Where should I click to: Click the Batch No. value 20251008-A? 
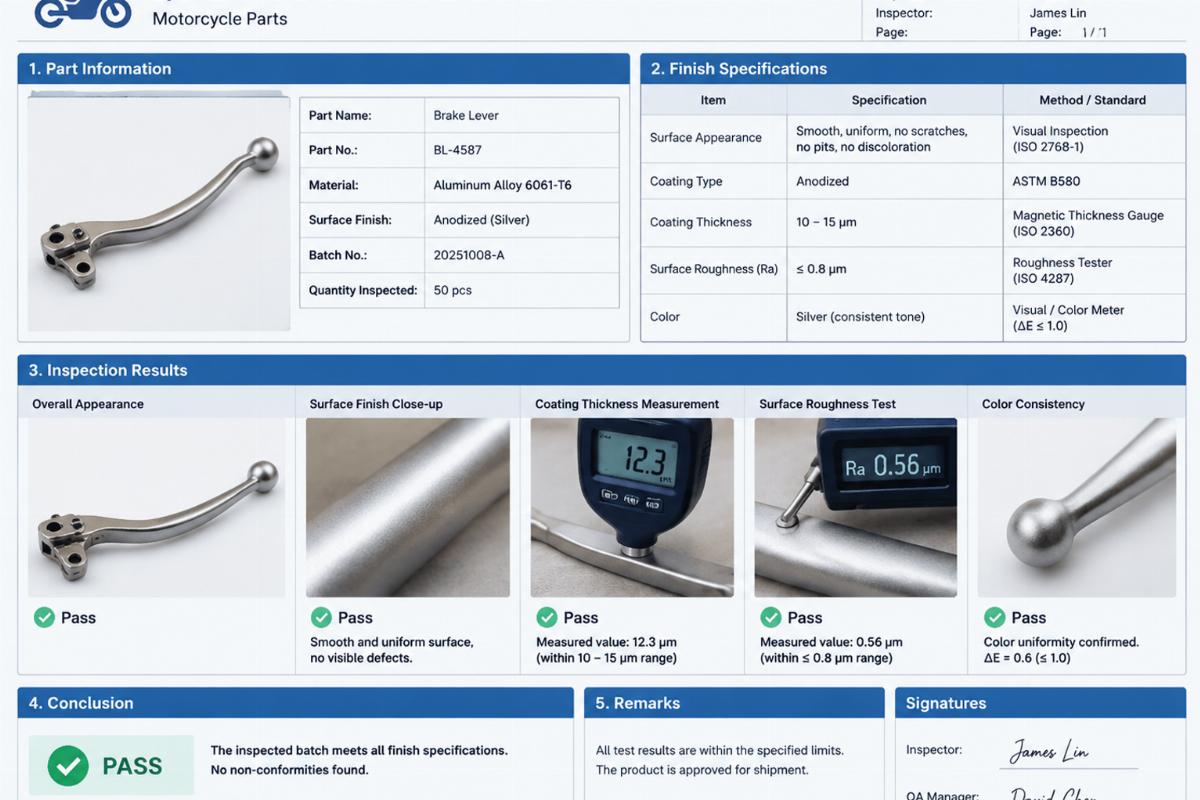pos(469,255)
